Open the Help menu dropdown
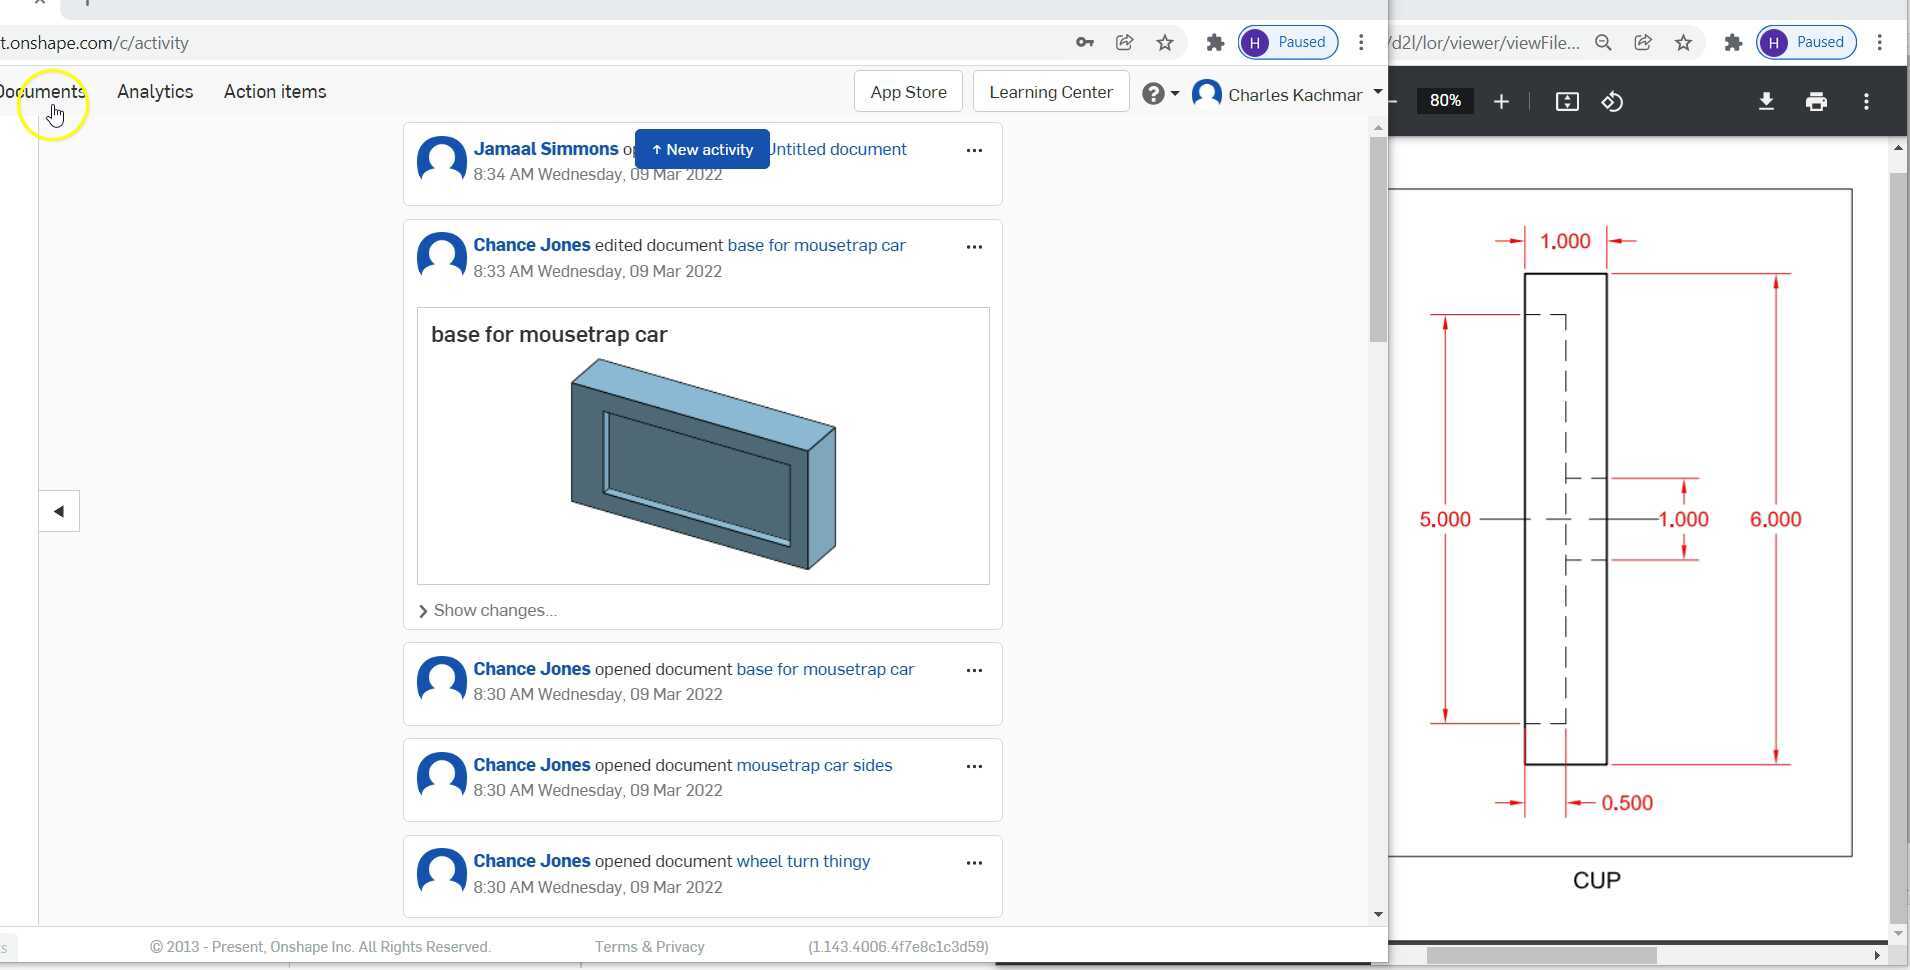 (1161, 93)
